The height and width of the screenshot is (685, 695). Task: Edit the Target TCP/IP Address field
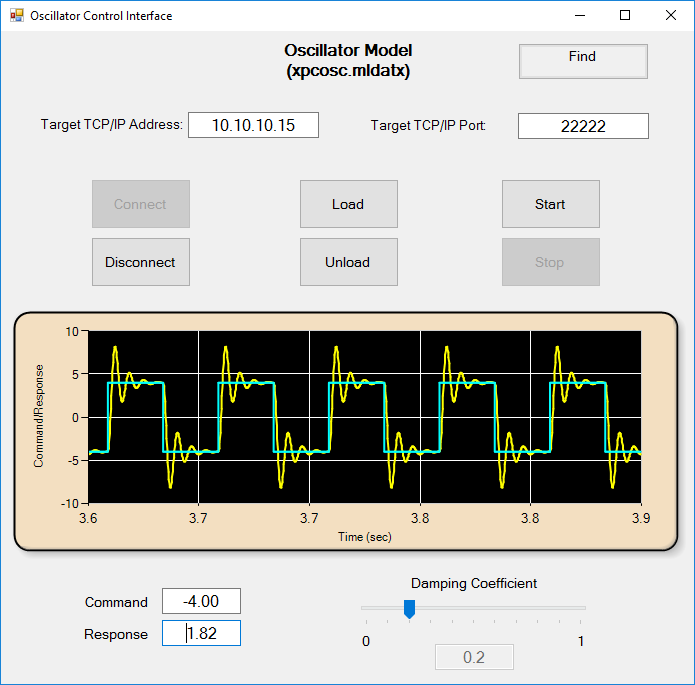click(253, 125)
